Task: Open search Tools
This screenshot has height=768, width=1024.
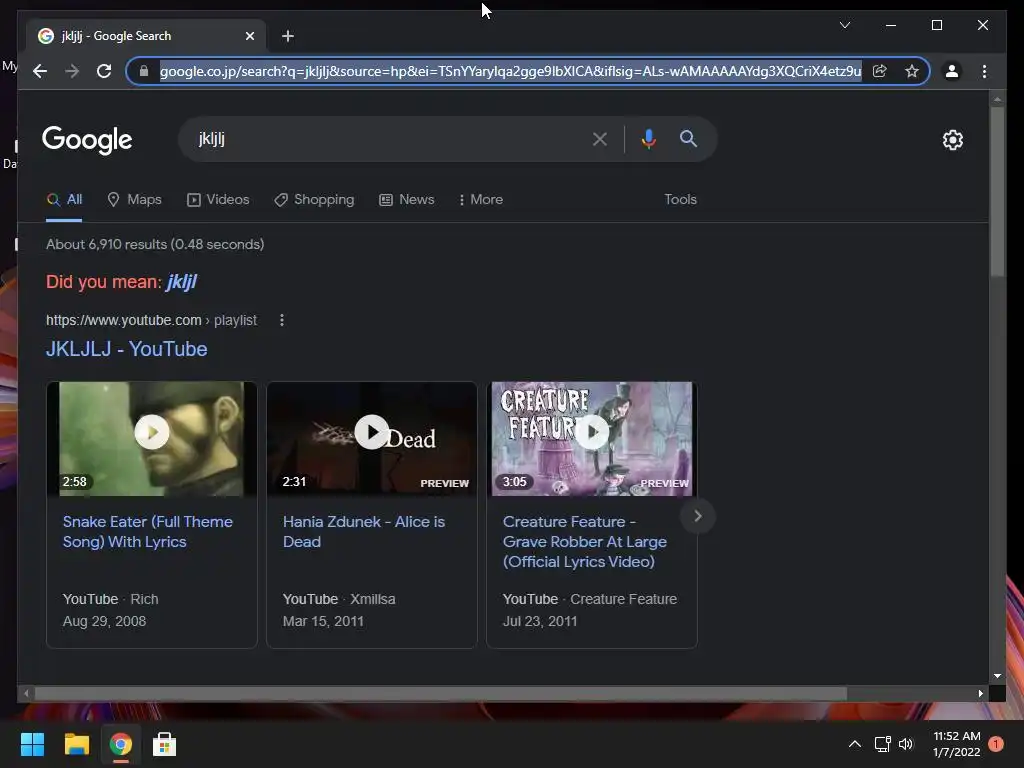Action: 680,199
